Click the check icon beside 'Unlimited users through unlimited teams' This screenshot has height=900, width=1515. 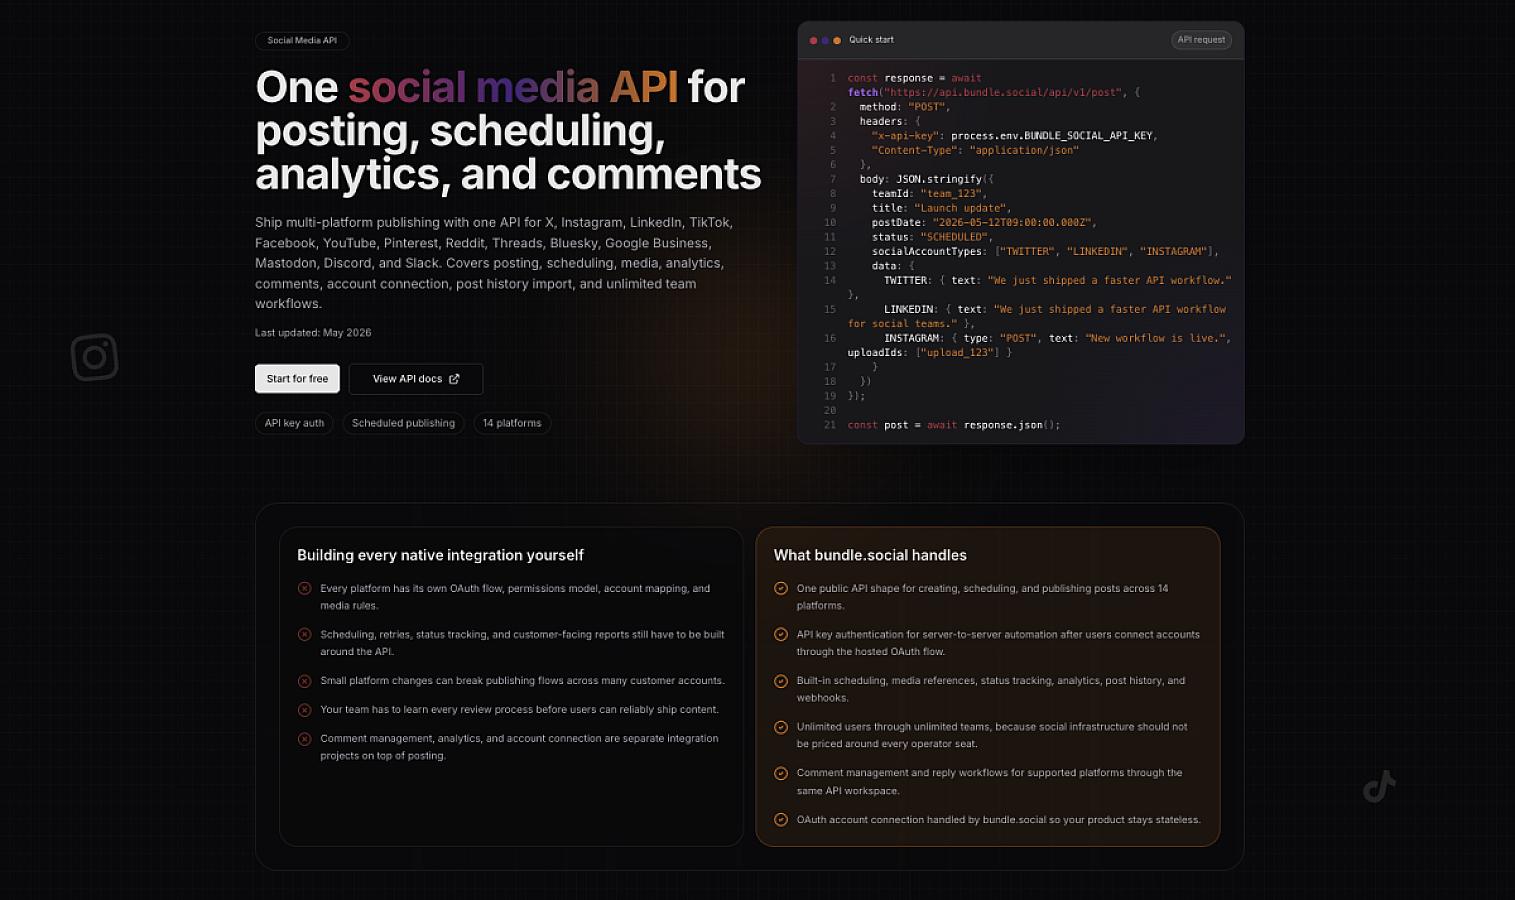(x=781, y=727)
